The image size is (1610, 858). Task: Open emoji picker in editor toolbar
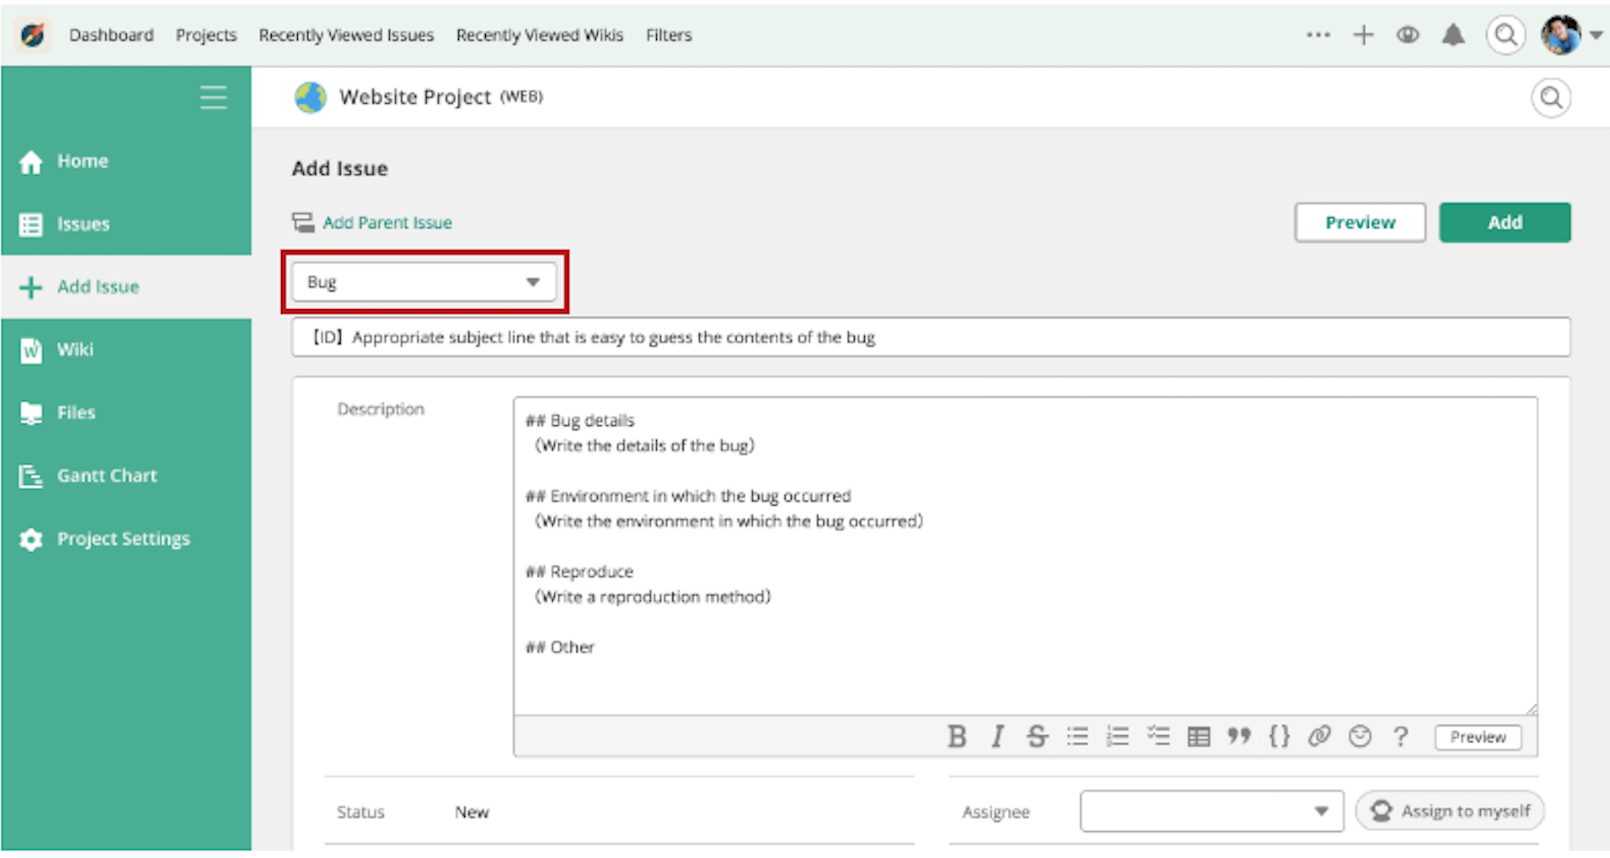point(1360,737)
